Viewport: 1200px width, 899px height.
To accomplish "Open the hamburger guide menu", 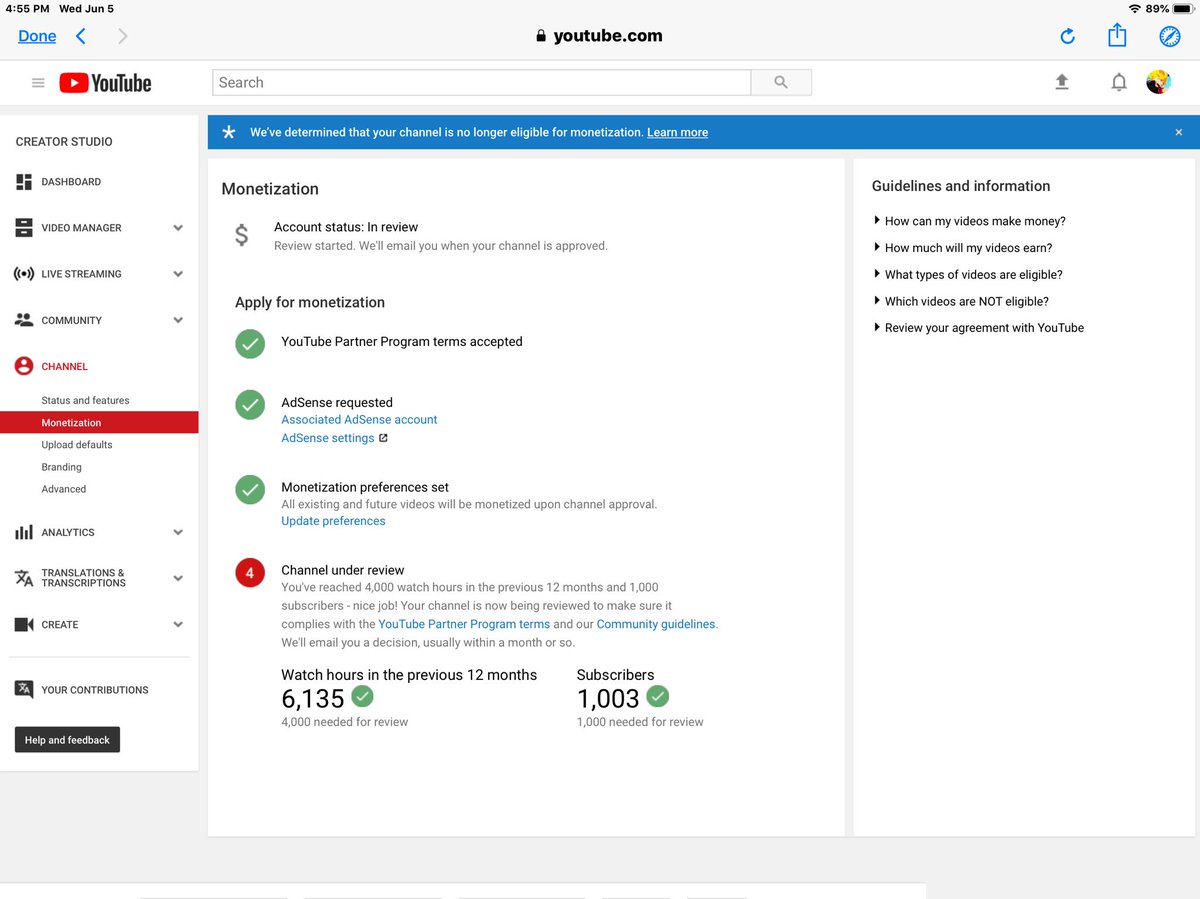I will [x=38, y=83].
